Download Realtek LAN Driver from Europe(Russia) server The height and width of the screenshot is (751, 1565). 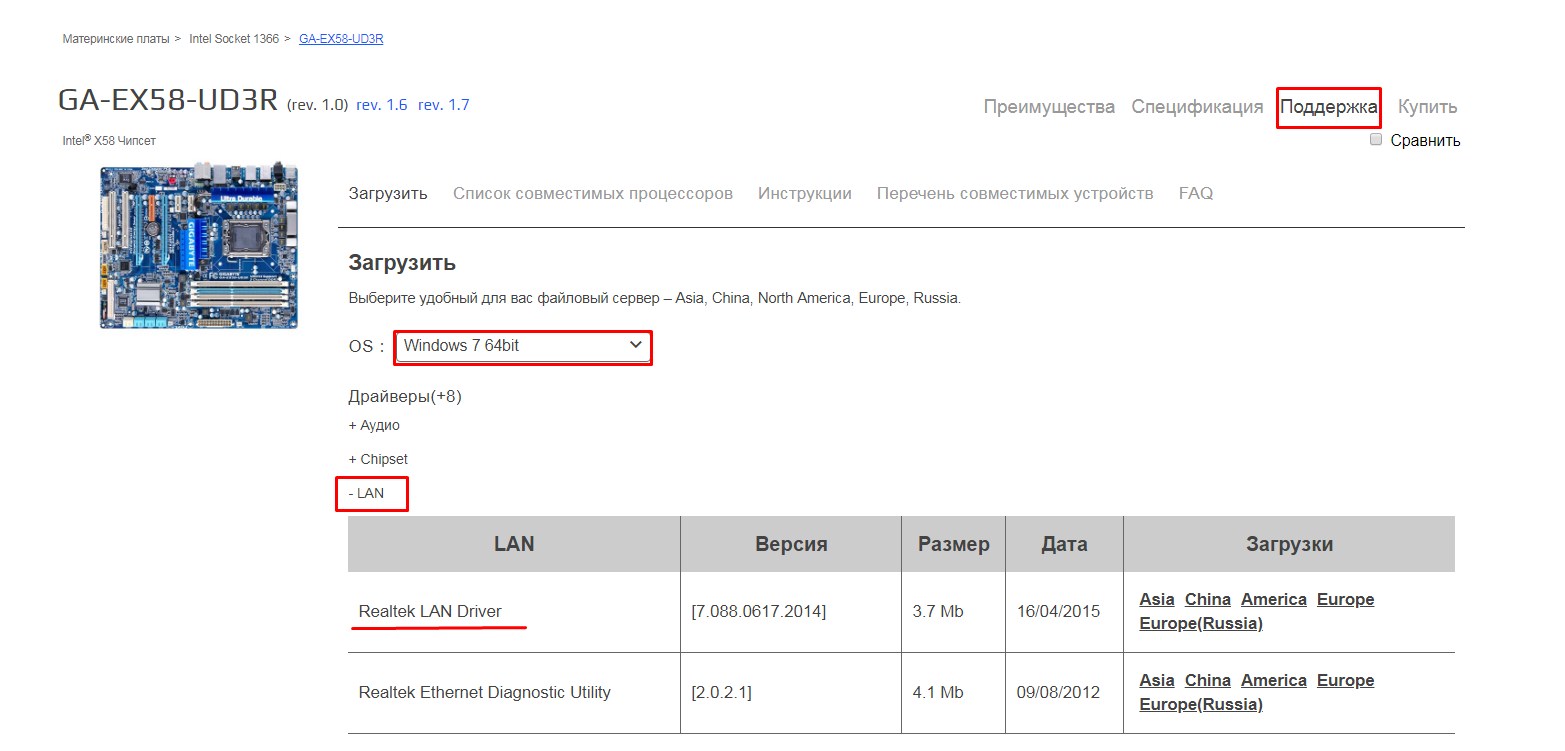[1201, 623]
